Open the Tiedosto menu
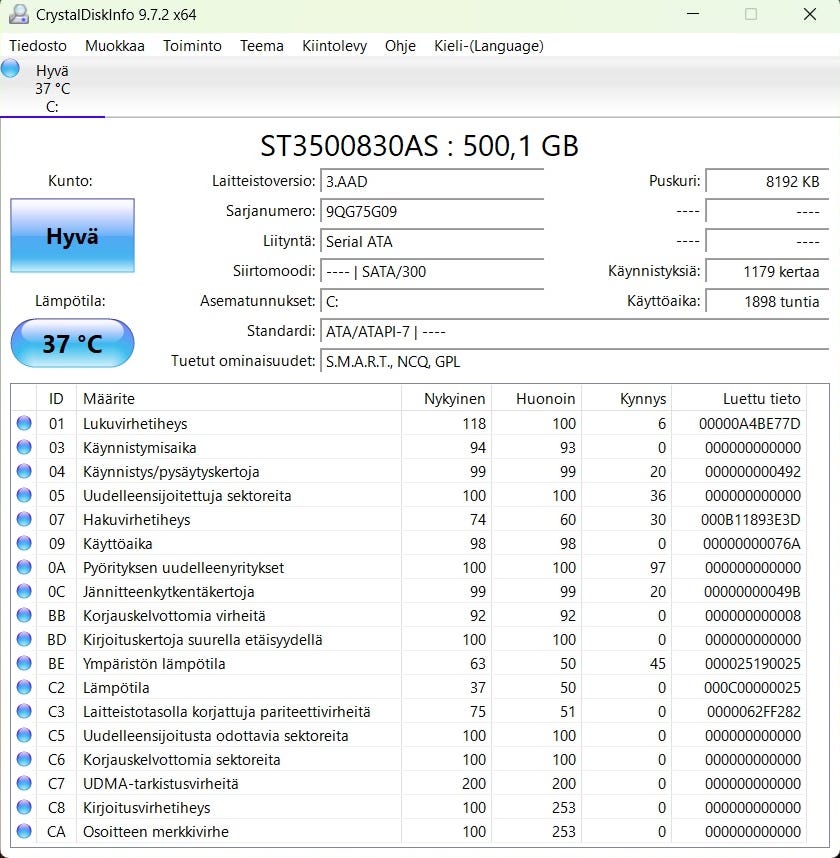The height and width of the screenshot is (858, 840). 38,46
